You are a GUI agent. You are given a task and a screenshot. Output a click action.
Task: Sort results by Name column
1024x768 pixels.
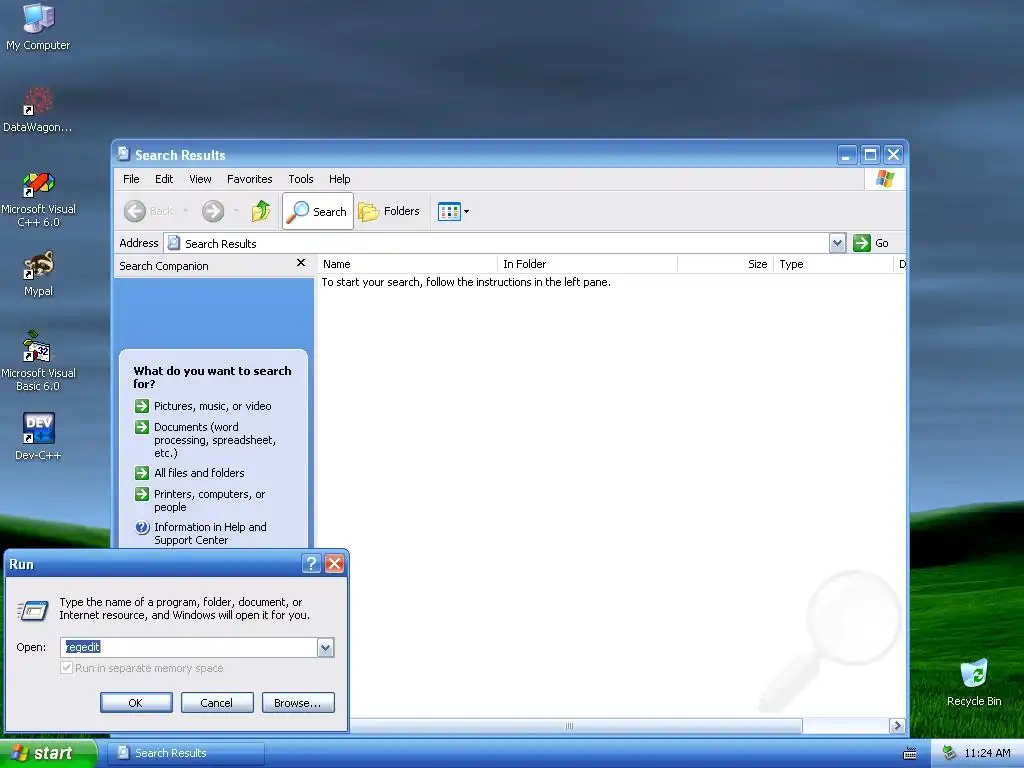tap(408, 264)
